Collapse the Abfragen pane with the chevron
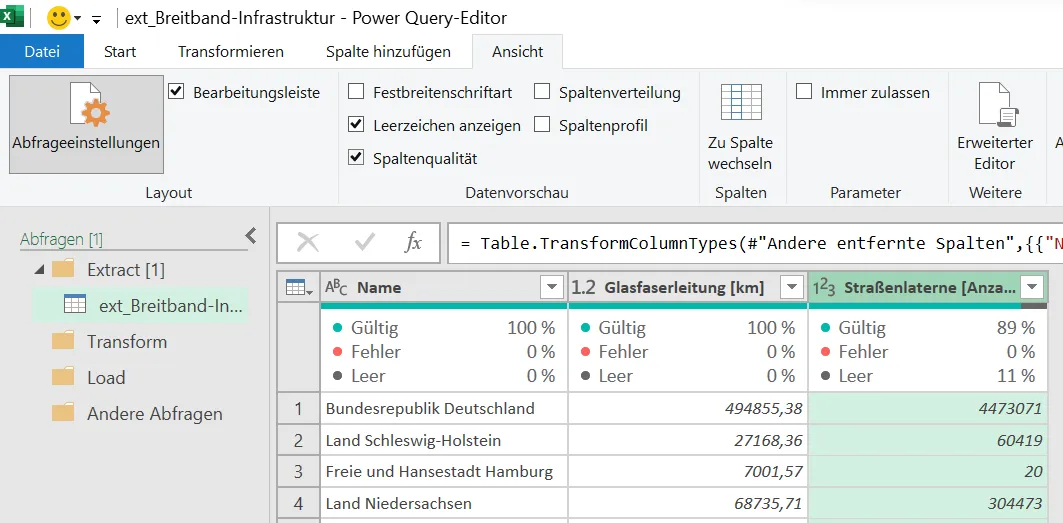This screenshot has height=523, width=1063. [251, 235]
